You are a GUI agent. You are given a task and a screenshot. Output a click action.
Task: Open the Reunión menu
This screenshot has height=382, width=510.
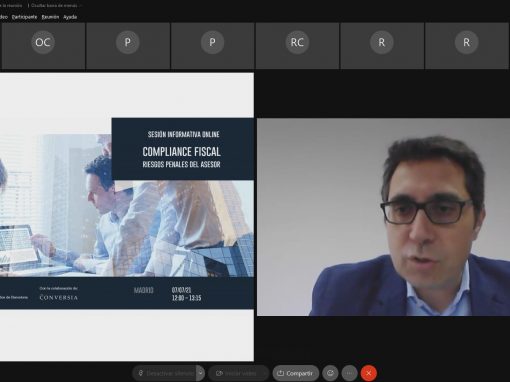[x=50, y=17]
